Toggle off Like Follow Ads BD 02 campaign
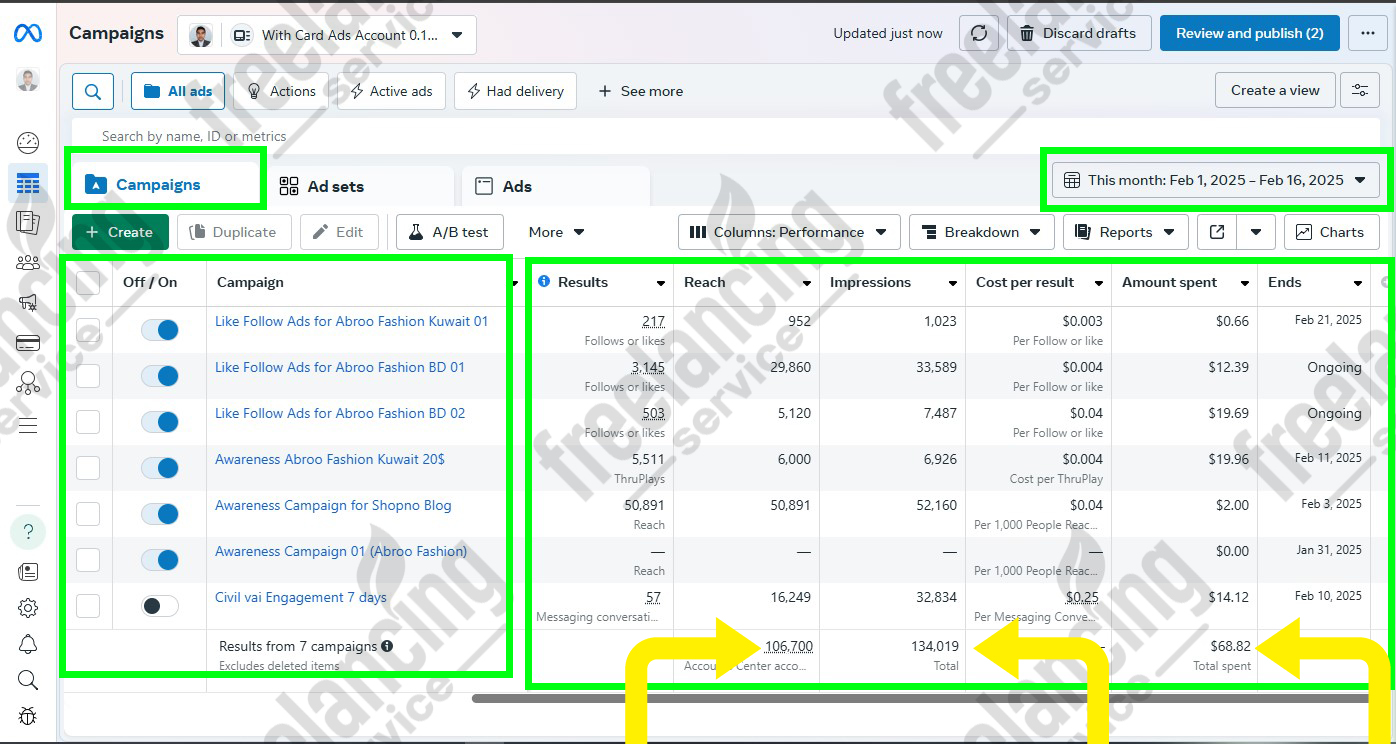Screen dimensions: 1396x744 coord(159,422)
